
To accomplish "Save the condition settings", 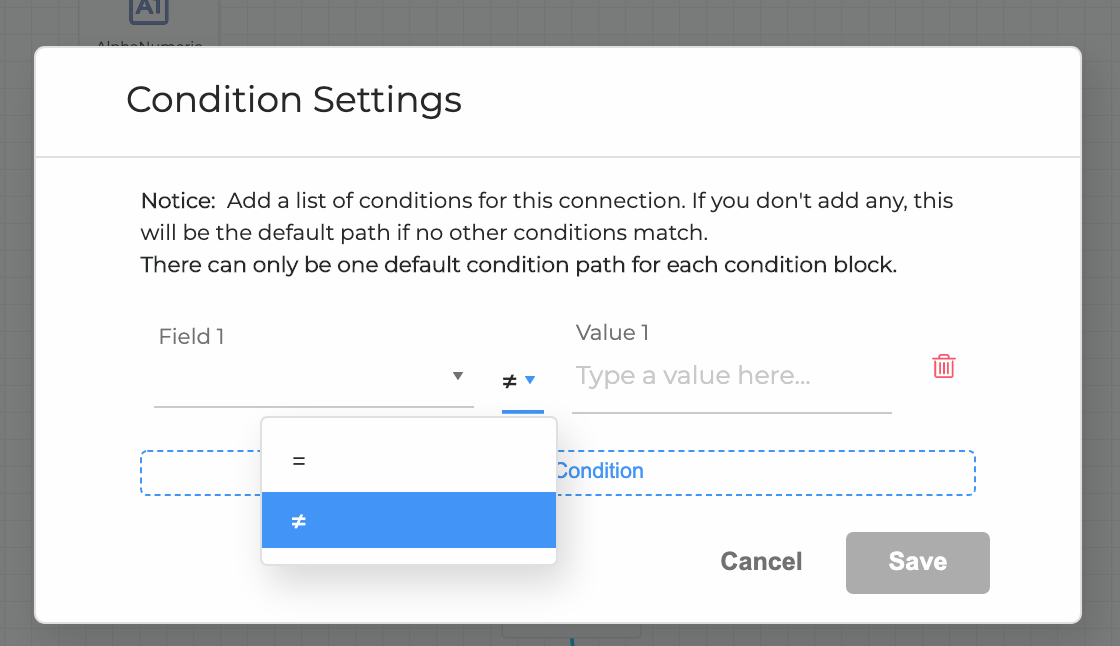I will 917,562.
